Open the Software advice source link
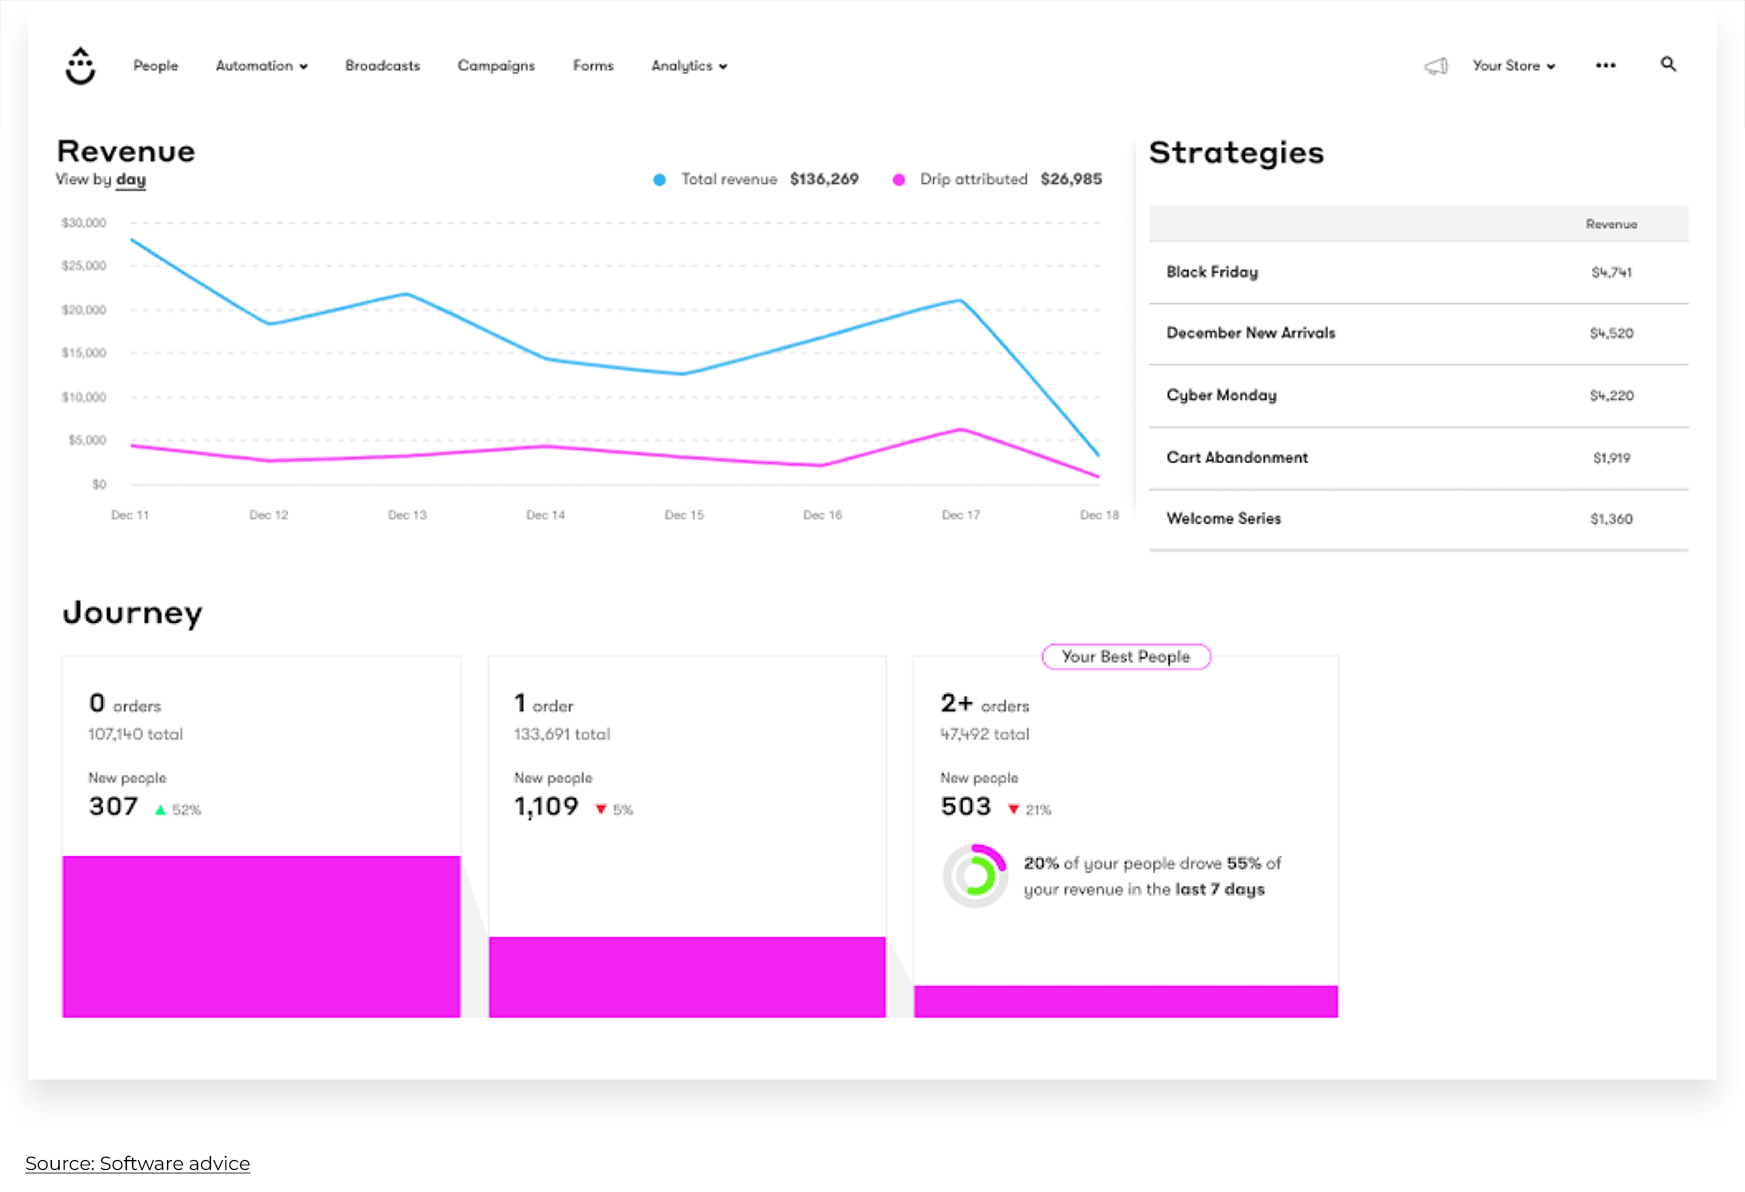Viewport: 1745px width, 1192px height. coord(137,1163)
